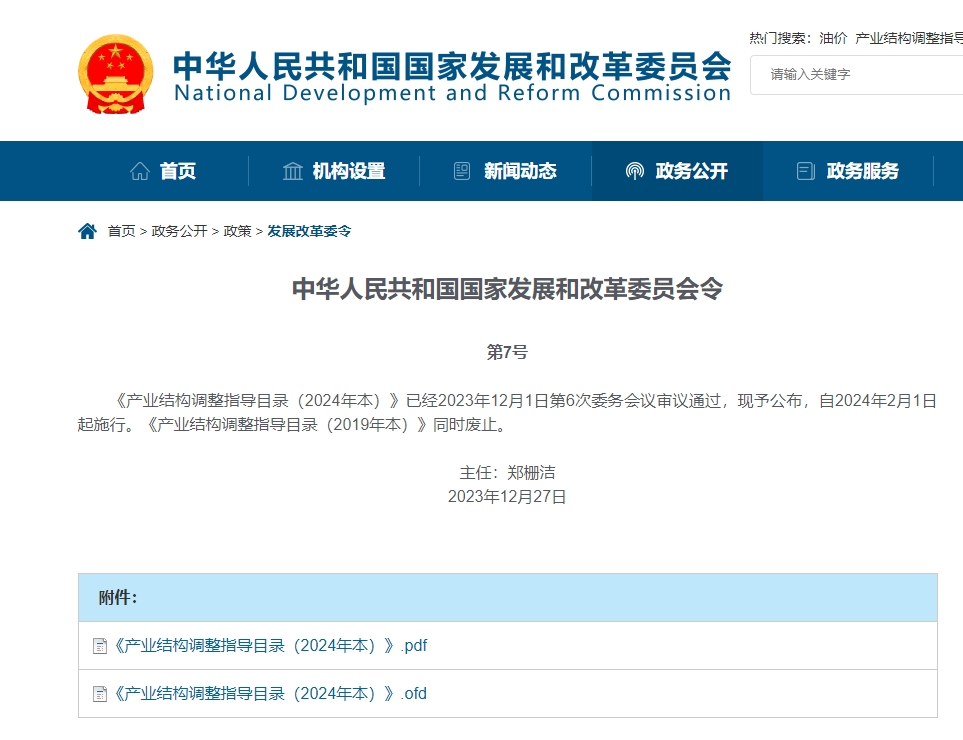Download 产业结构调整指导目录（2024年本）.ofd attachment

[x=270, y=694]
